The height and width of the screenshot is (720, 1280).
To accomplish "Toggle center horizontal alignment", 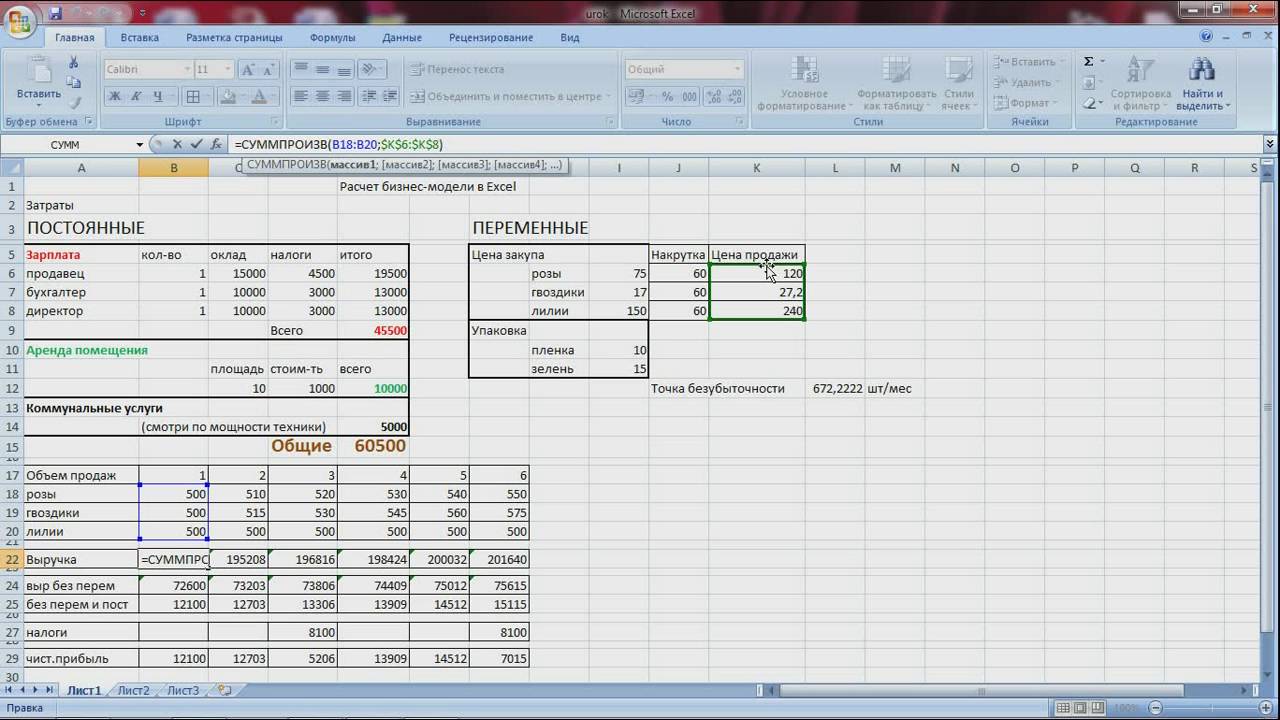I will (322, 96).
